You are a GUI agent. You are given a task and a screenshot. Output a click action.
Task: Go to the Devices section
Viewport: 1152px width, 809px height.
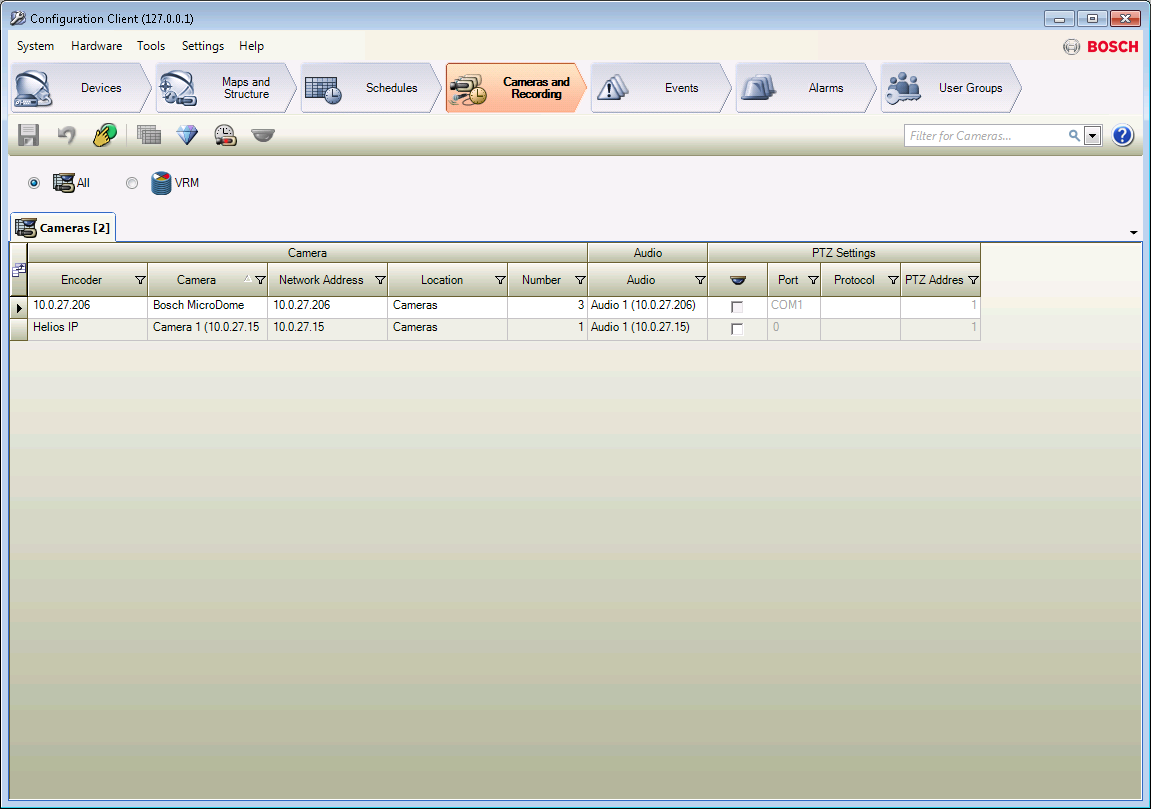(x=81, y=88)
